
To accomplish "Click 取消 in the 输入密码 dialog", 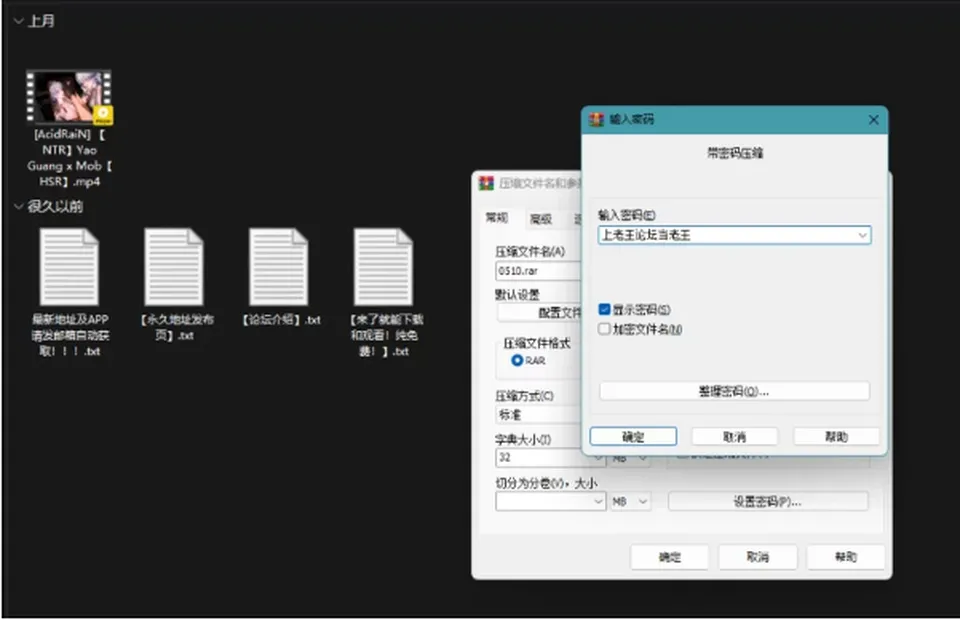I will click(x=735, y=436).
